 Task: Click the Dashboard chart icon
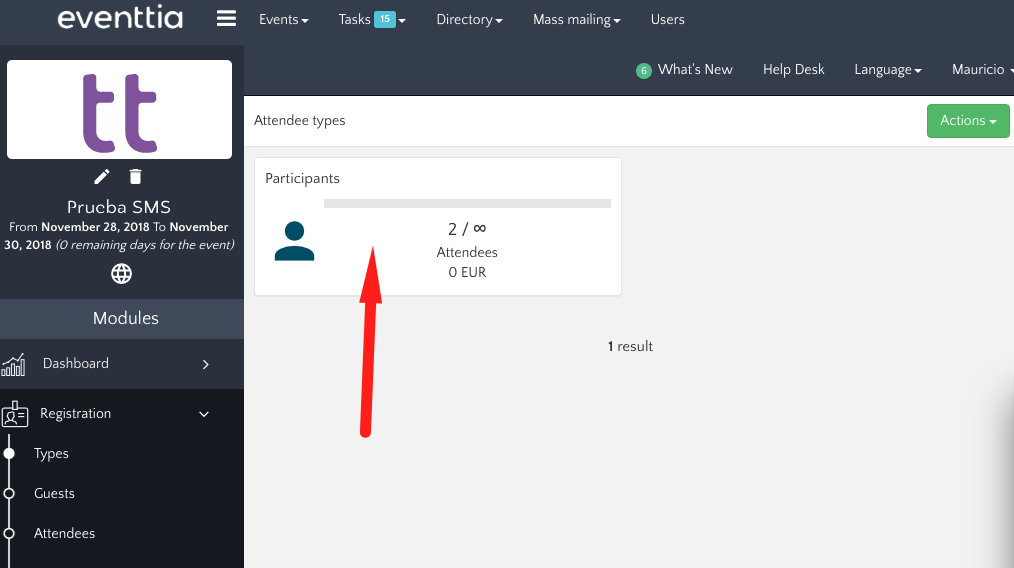pyautogui.click(x=14, y=364)
